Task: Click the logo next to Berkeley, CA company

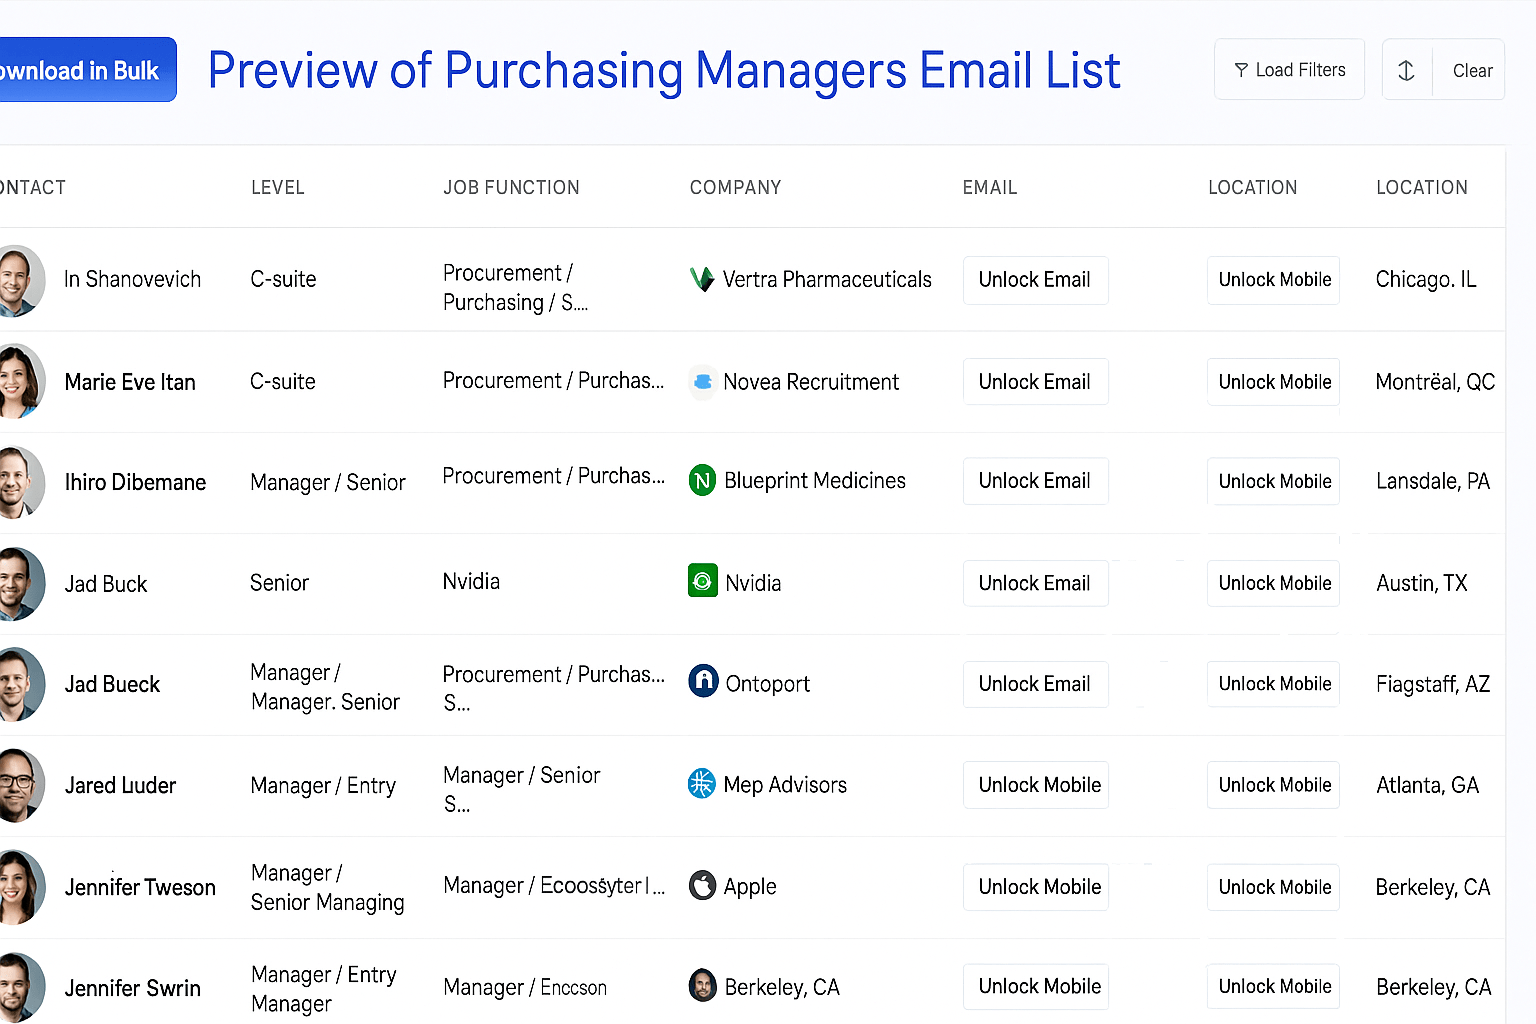Action: pos(703,986)
